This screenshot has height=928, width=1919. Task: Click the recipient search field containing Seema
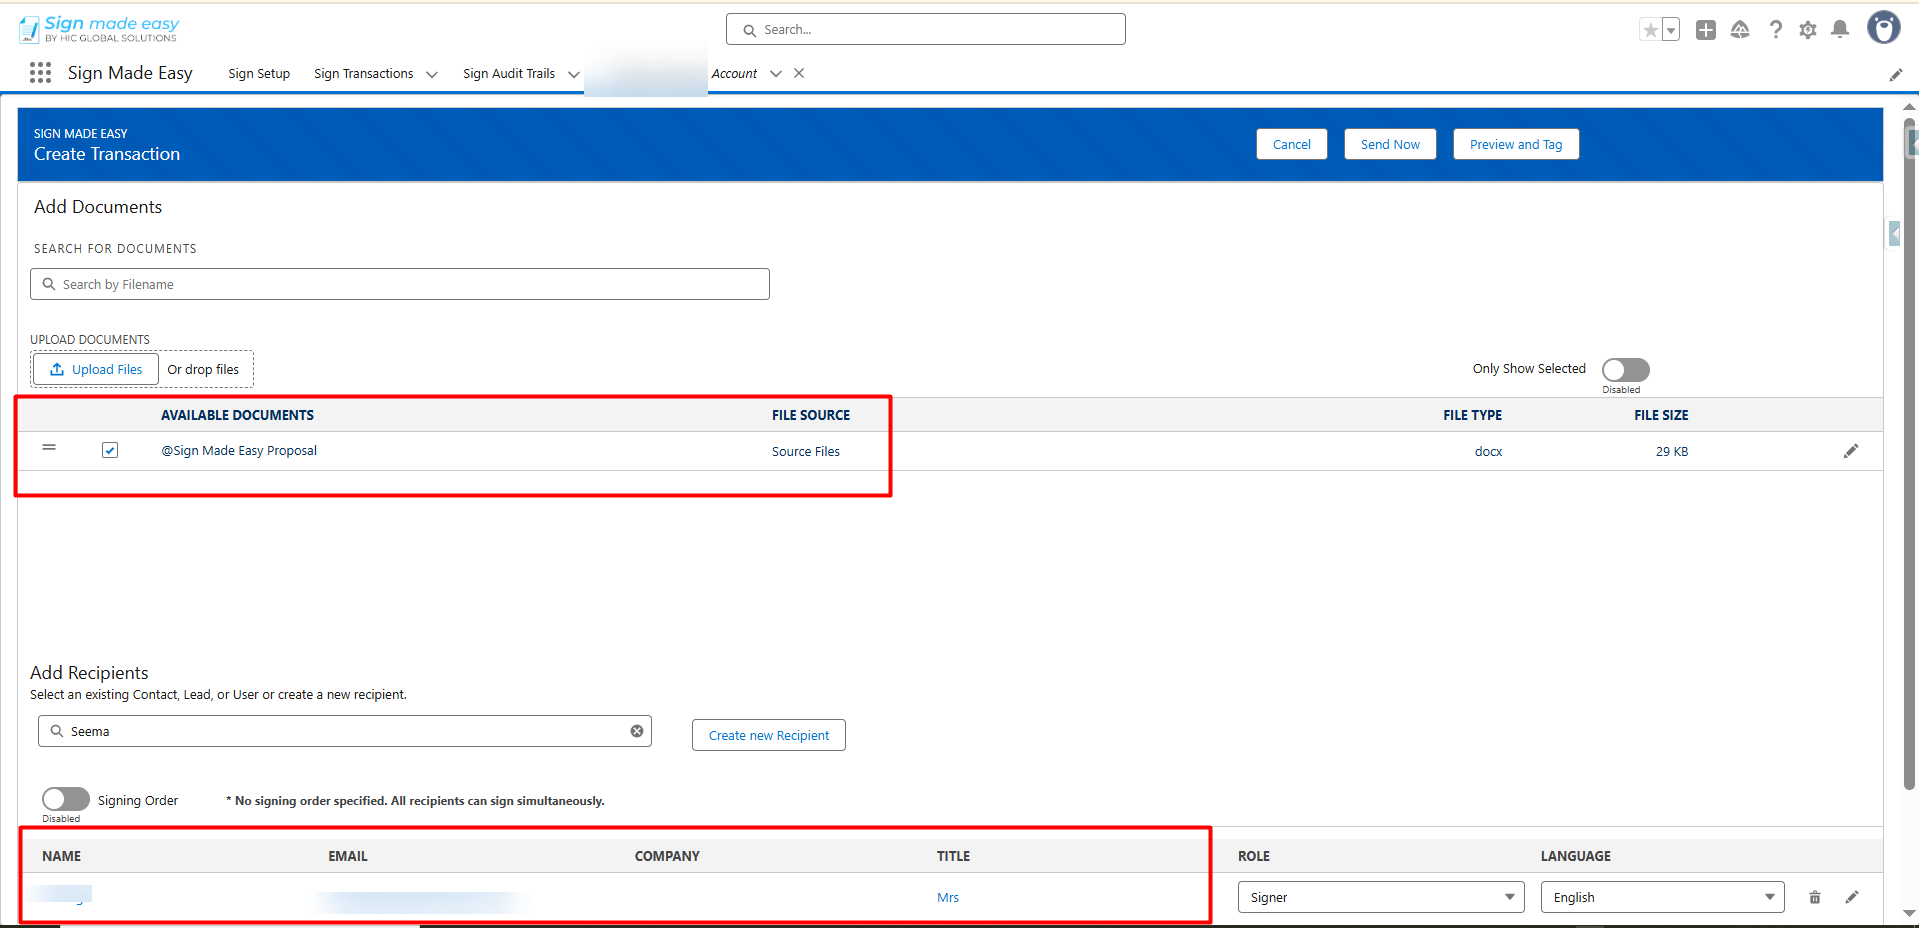pos(345,731)
